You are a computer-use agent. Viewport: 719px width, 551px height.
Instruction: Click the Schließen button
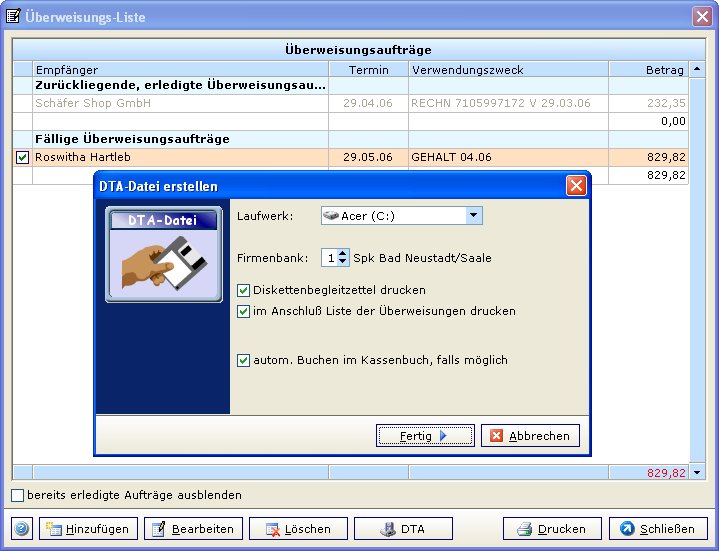[657, 529]
